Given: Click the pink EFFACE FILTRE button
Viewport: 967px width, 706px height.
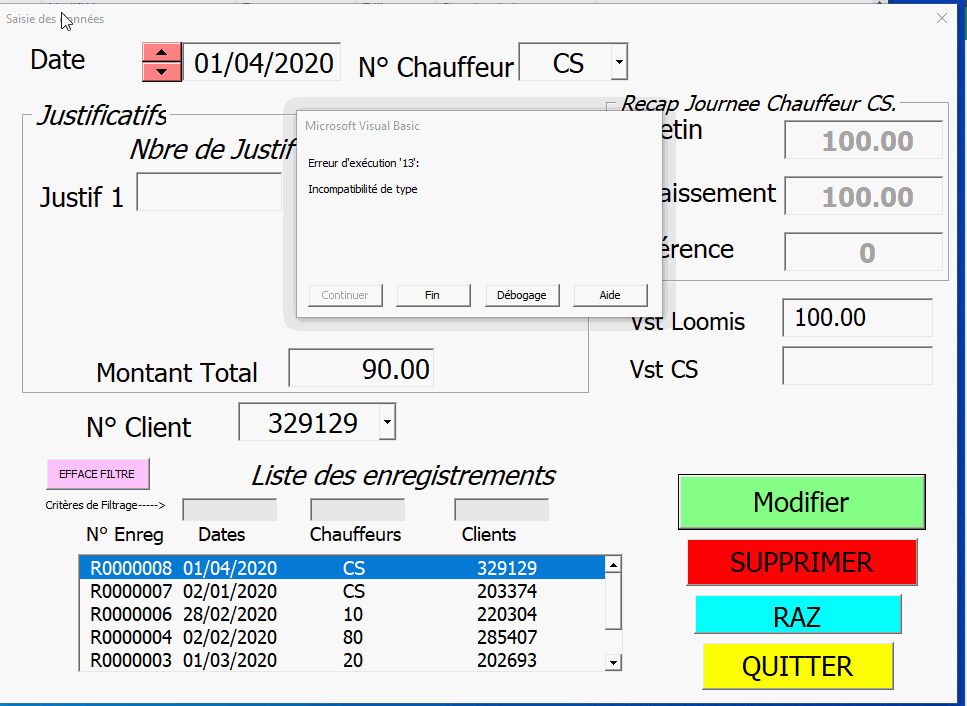Looking at the screenshot, I should [97, 474].
